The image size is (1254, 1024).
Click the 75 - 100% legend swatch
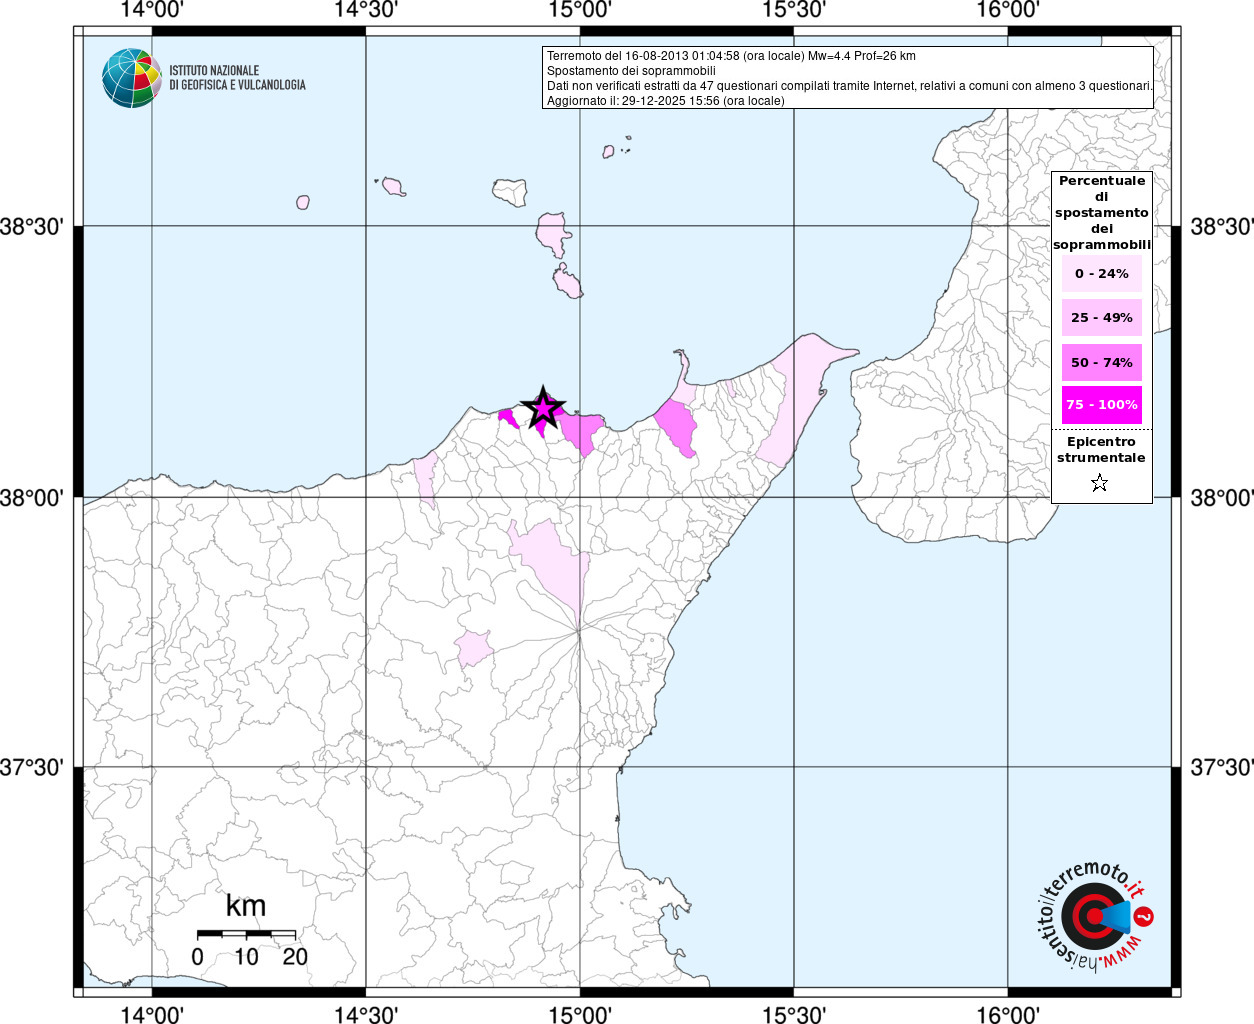[1101, 405]
